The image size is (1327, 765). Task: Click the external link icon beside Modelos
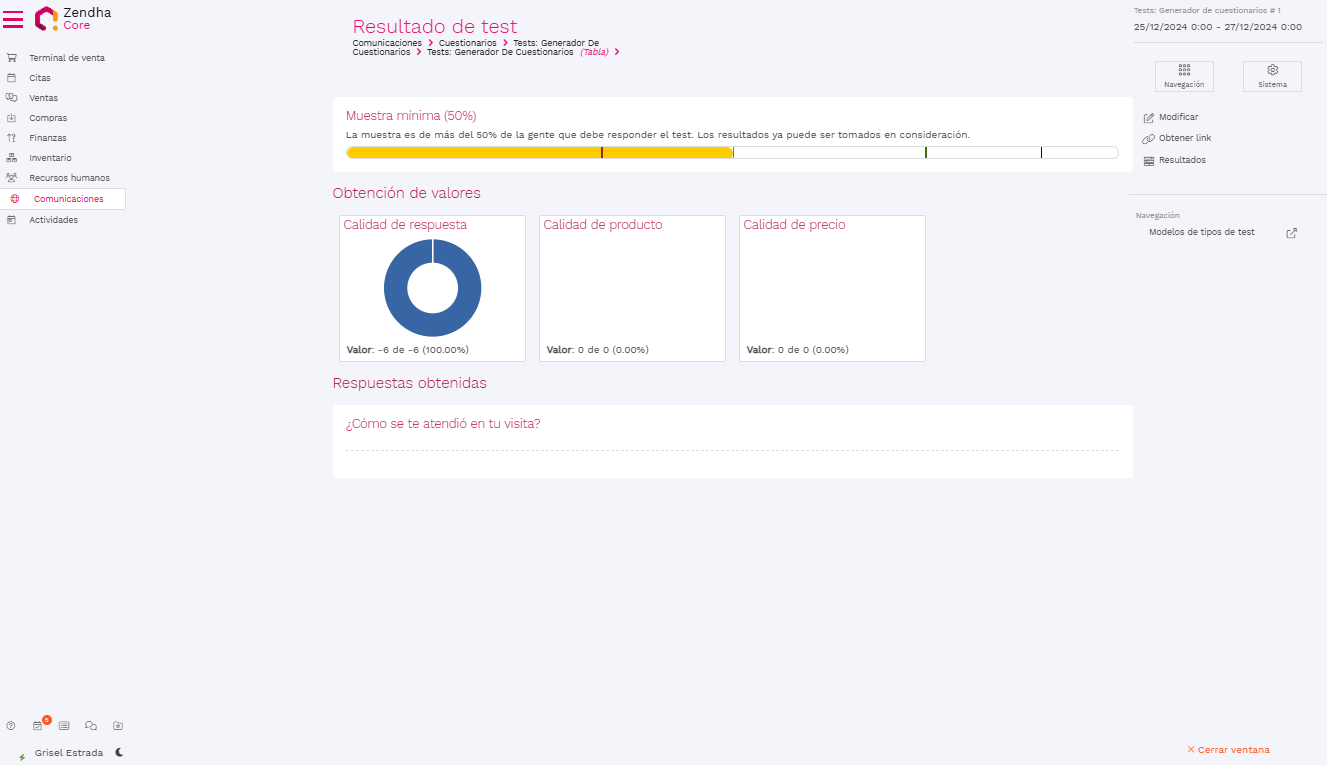pos(1291,233)
